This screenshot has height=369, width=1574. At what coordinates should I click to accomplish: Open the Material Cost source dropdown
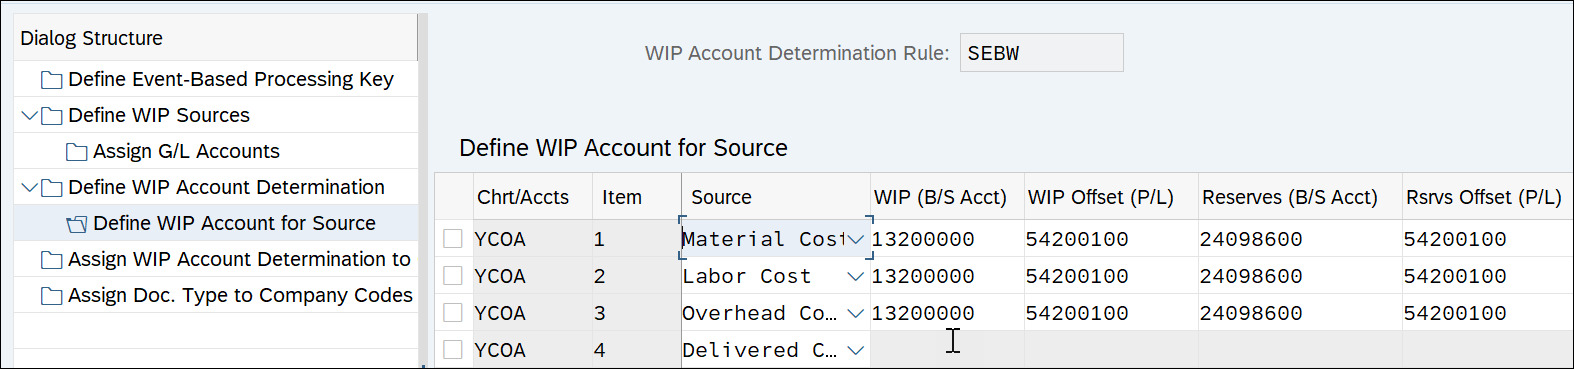855,239
